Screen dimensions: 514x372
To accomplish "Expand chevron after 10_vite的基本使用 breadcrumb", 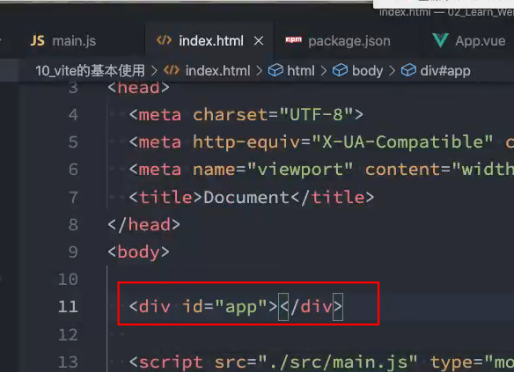I will pos(154,71).
